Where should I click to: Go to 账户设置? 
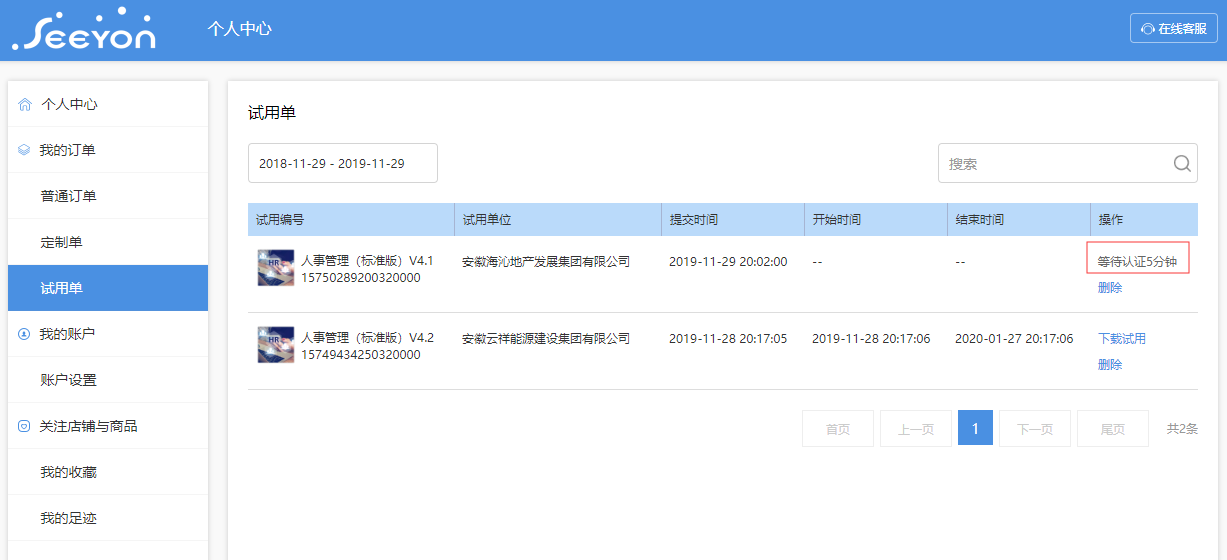(108, 380)
